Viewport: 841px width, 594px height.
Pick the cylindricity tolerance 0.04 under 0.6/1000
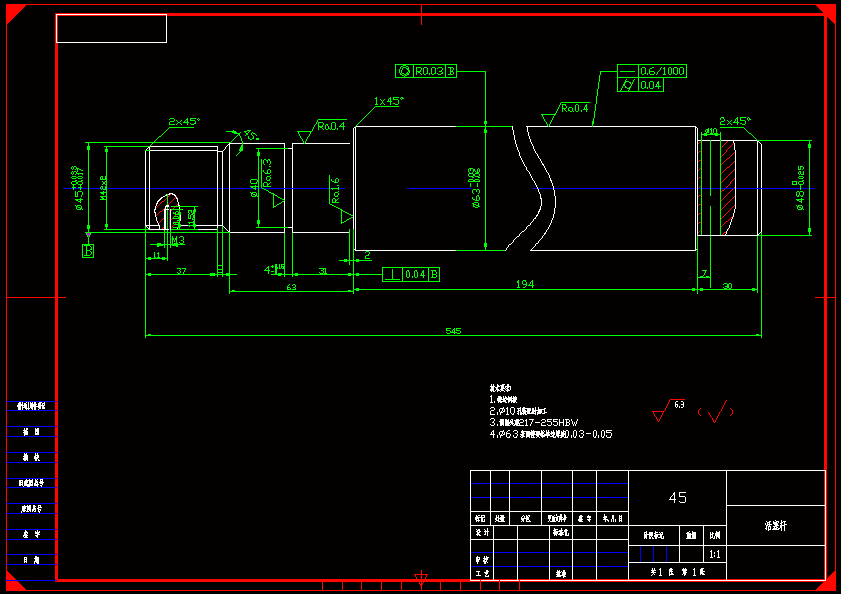(x=640, y=85)
